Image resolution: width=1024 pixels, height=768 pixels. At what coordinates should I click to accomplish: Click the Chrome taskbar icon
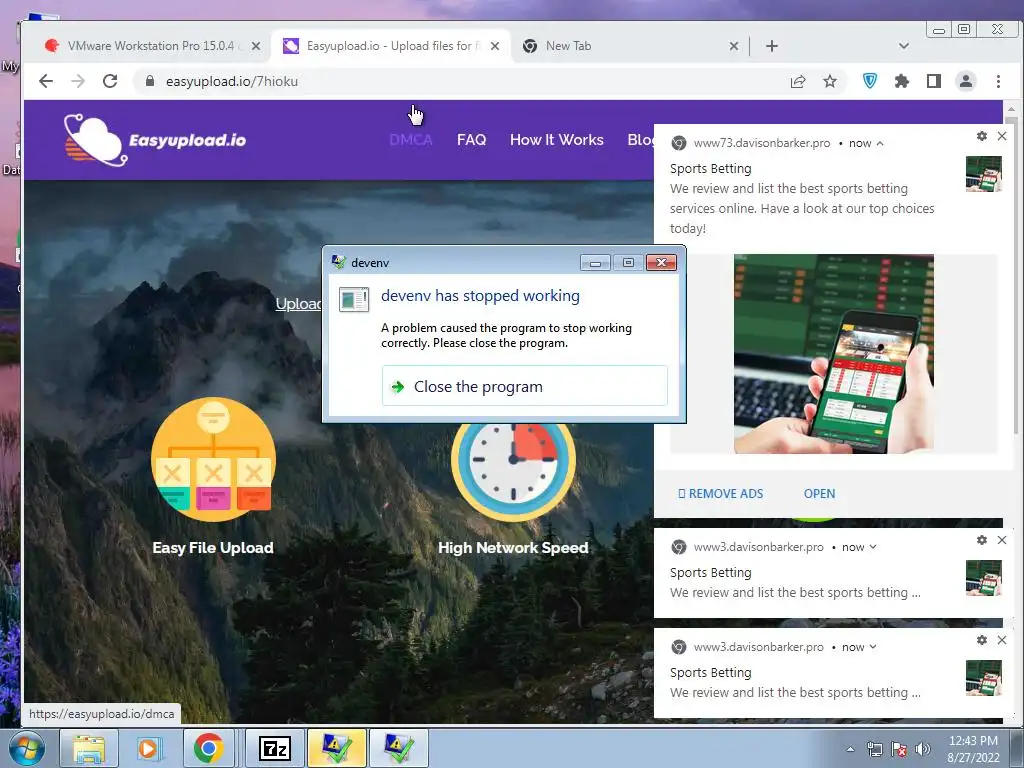pyautogui.click(x=208, y=748)
